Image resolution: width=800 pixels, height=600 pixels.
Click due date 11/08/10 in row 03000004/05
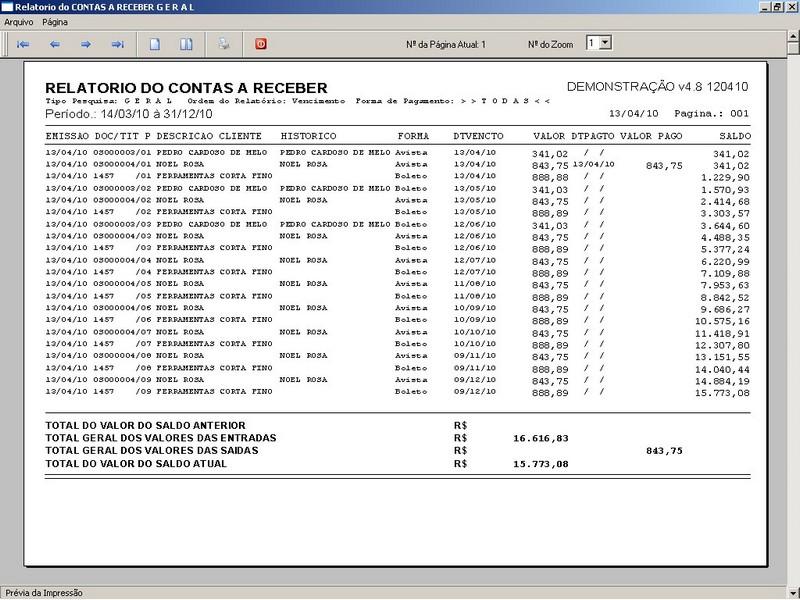coord(474,284)
